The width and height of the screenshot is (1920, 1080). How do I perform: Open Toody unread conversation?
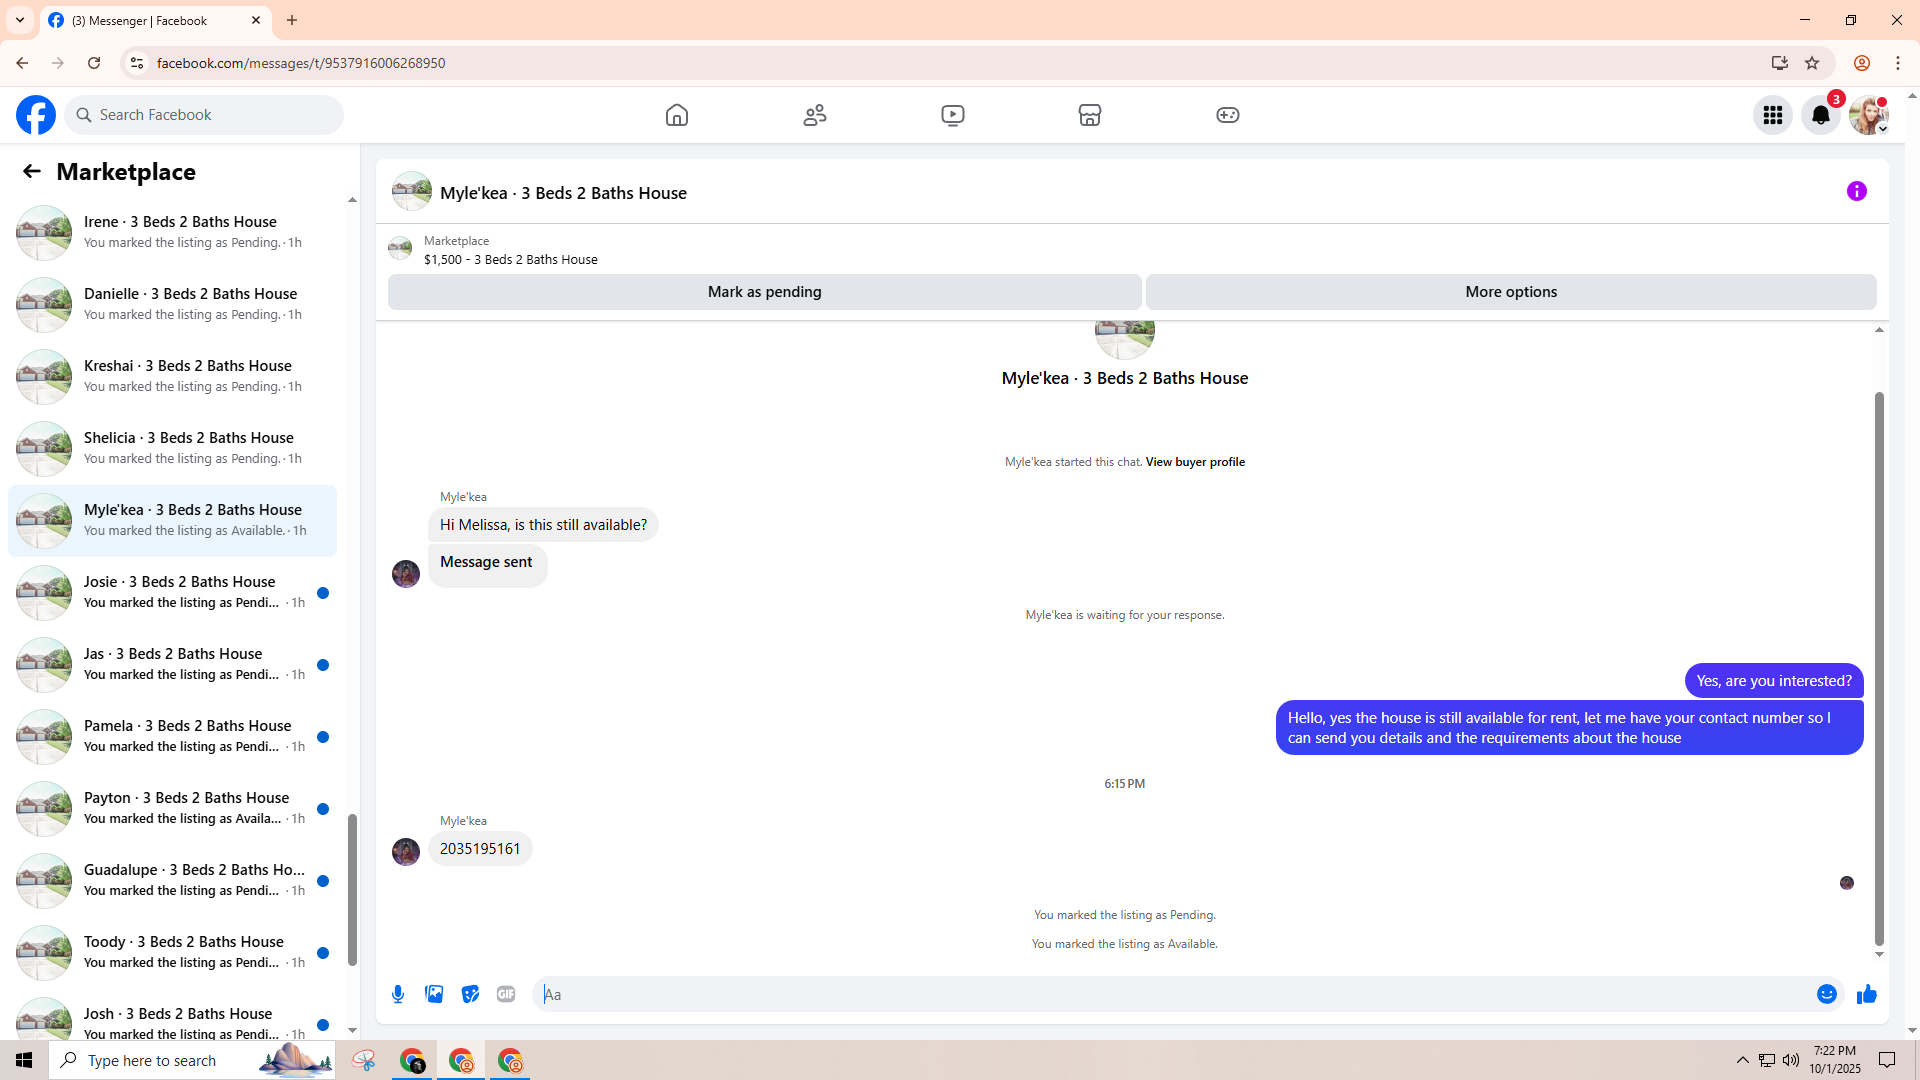(172, 952)
